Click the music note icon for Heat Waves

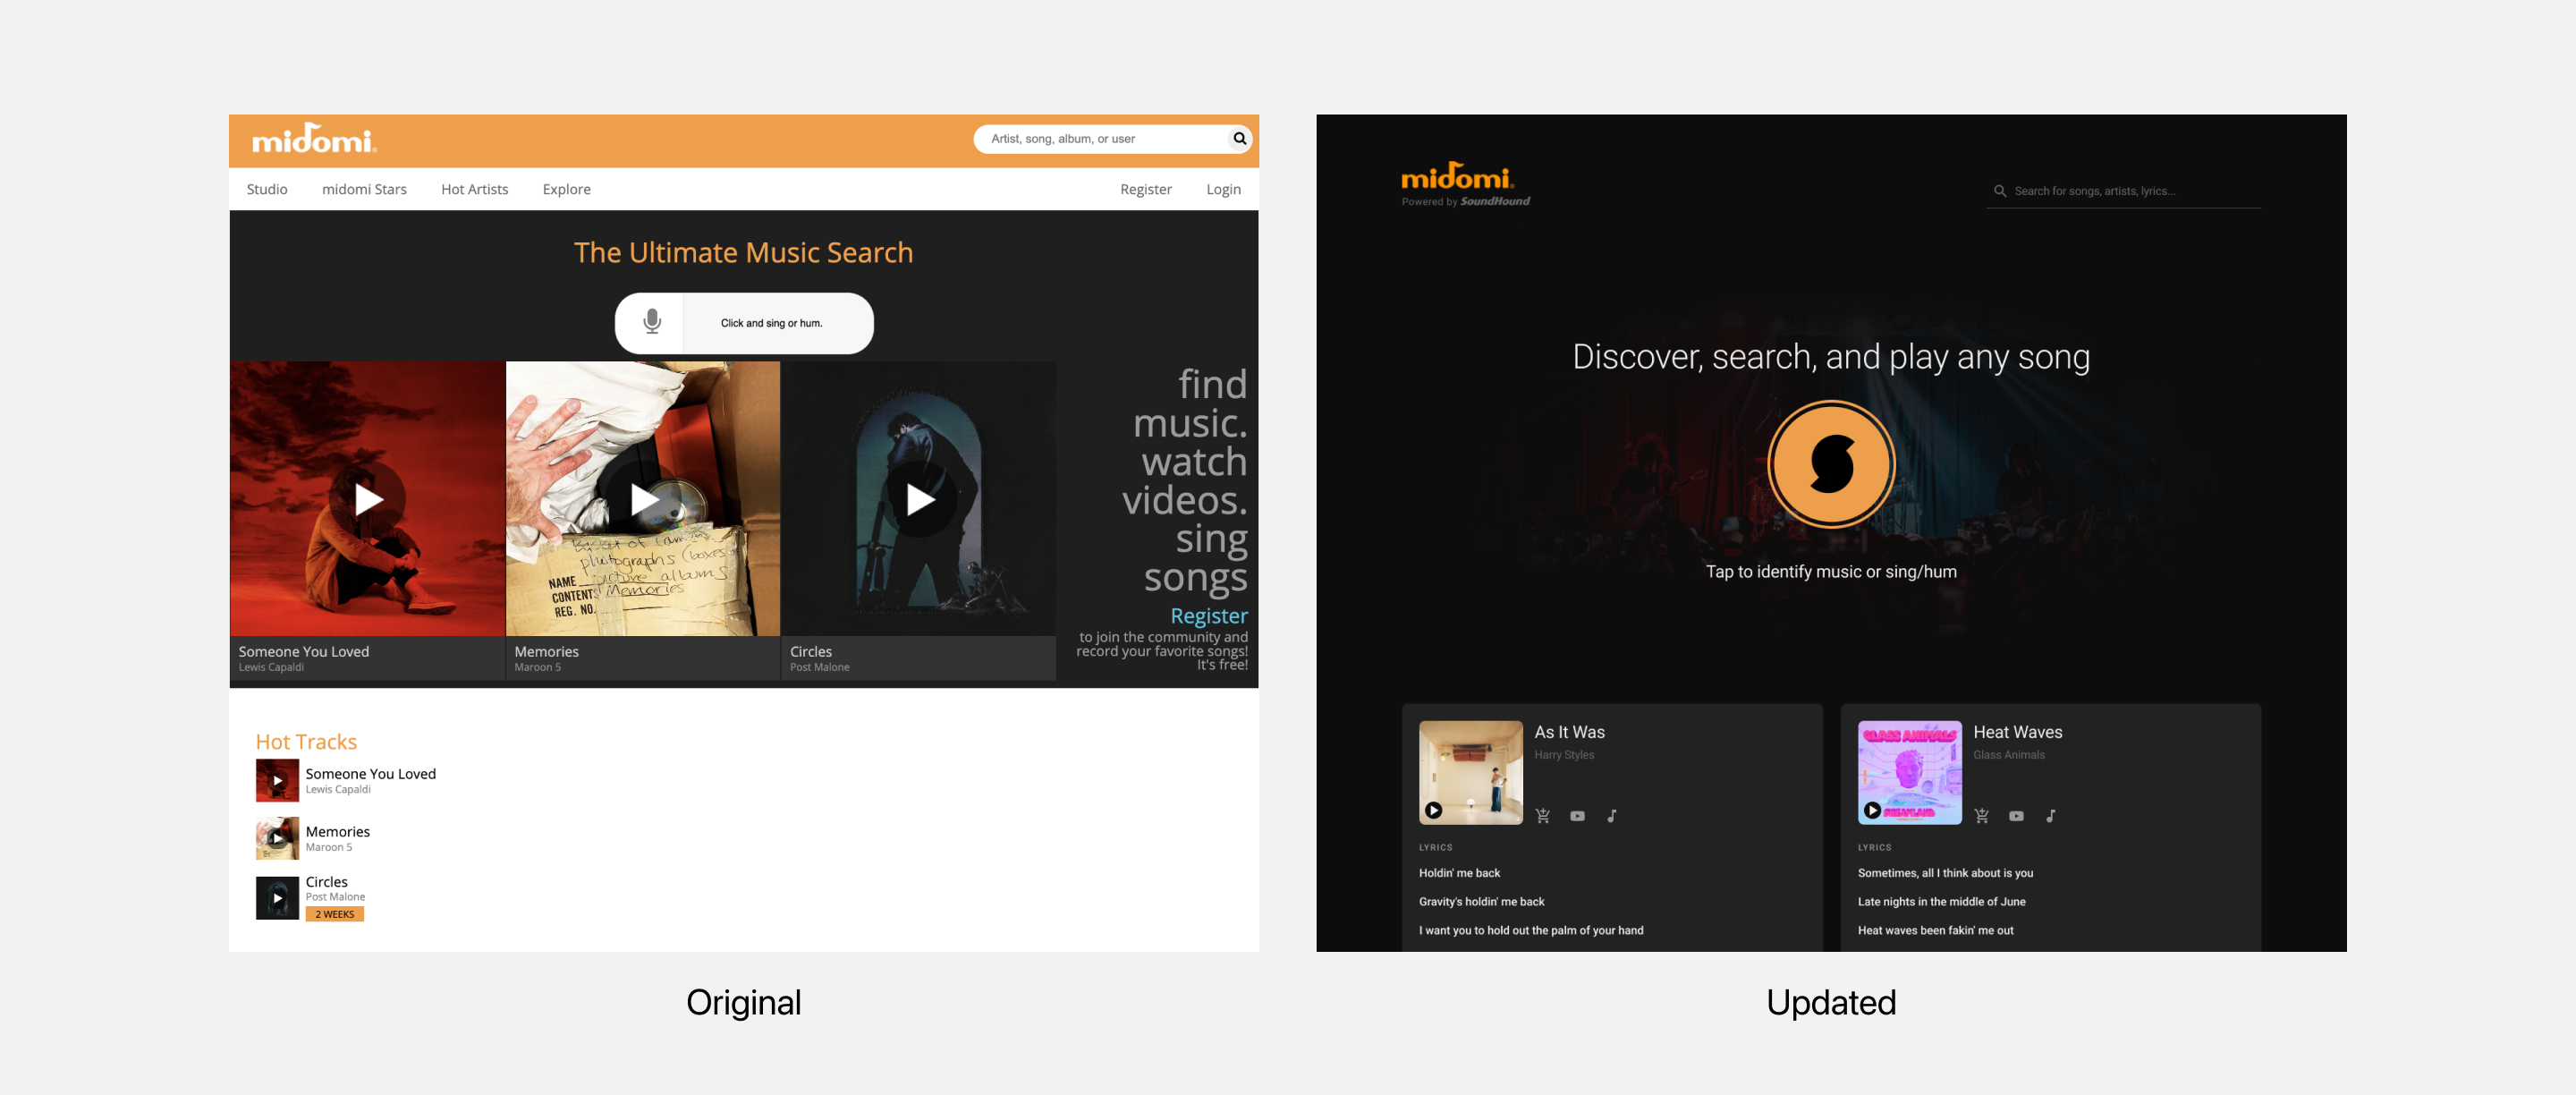[x=2051, y=816]
